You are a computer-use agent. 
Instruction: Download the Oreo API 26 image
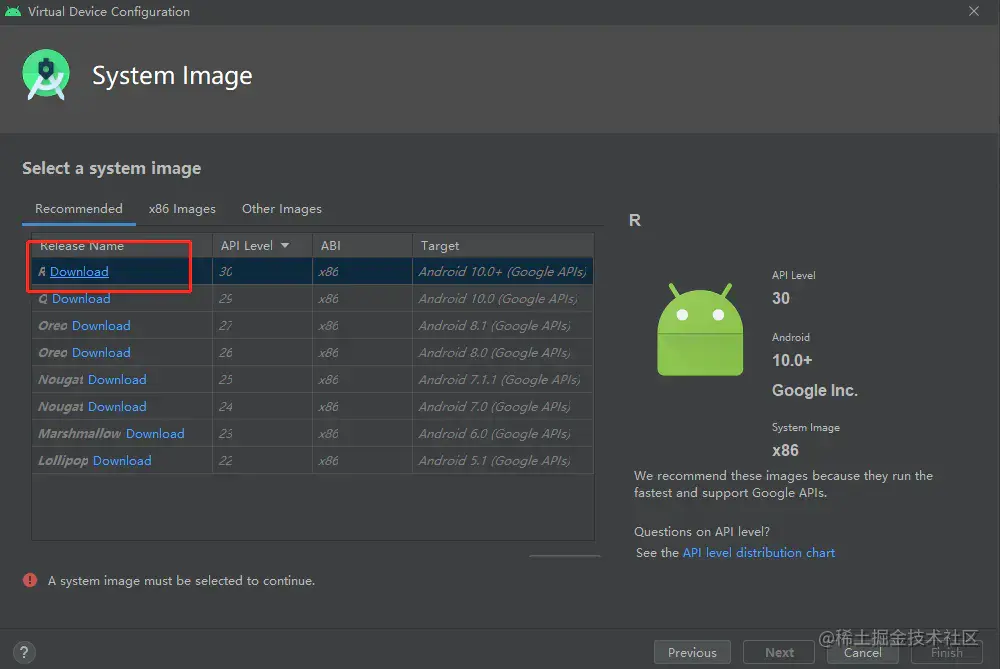pos(101,353)
